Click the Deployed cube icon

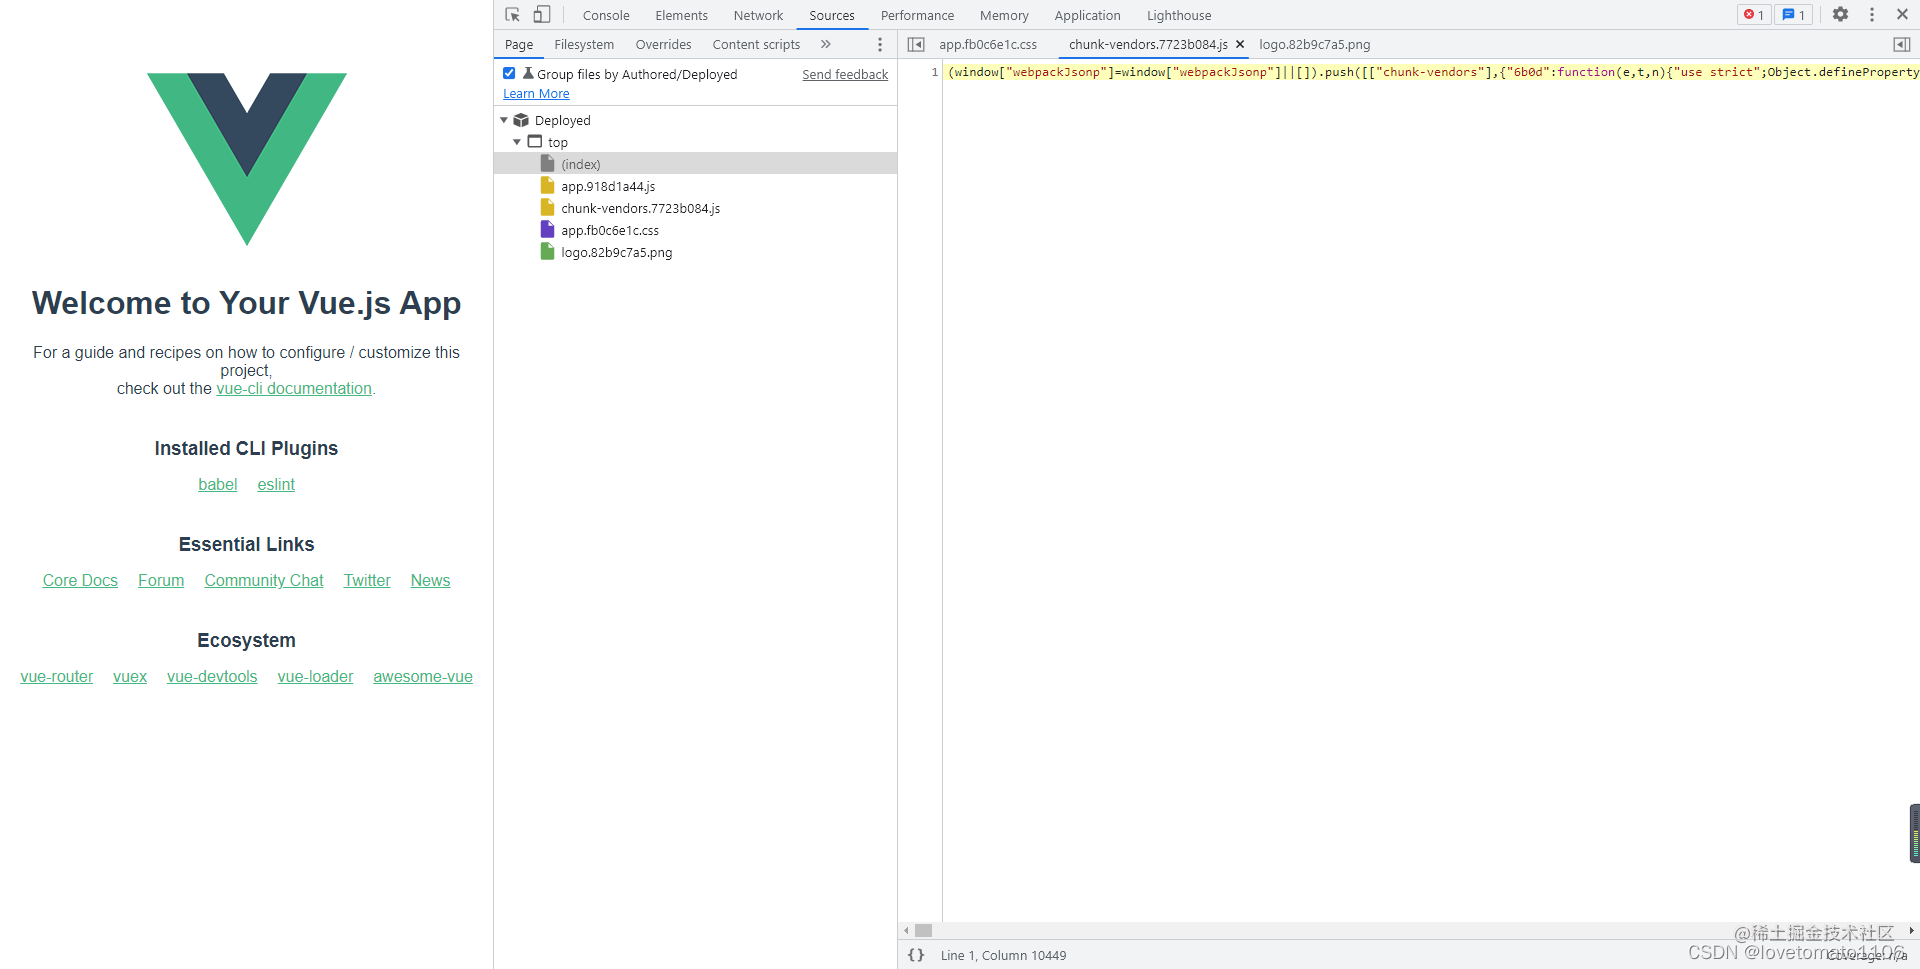[x=521, y=120]
